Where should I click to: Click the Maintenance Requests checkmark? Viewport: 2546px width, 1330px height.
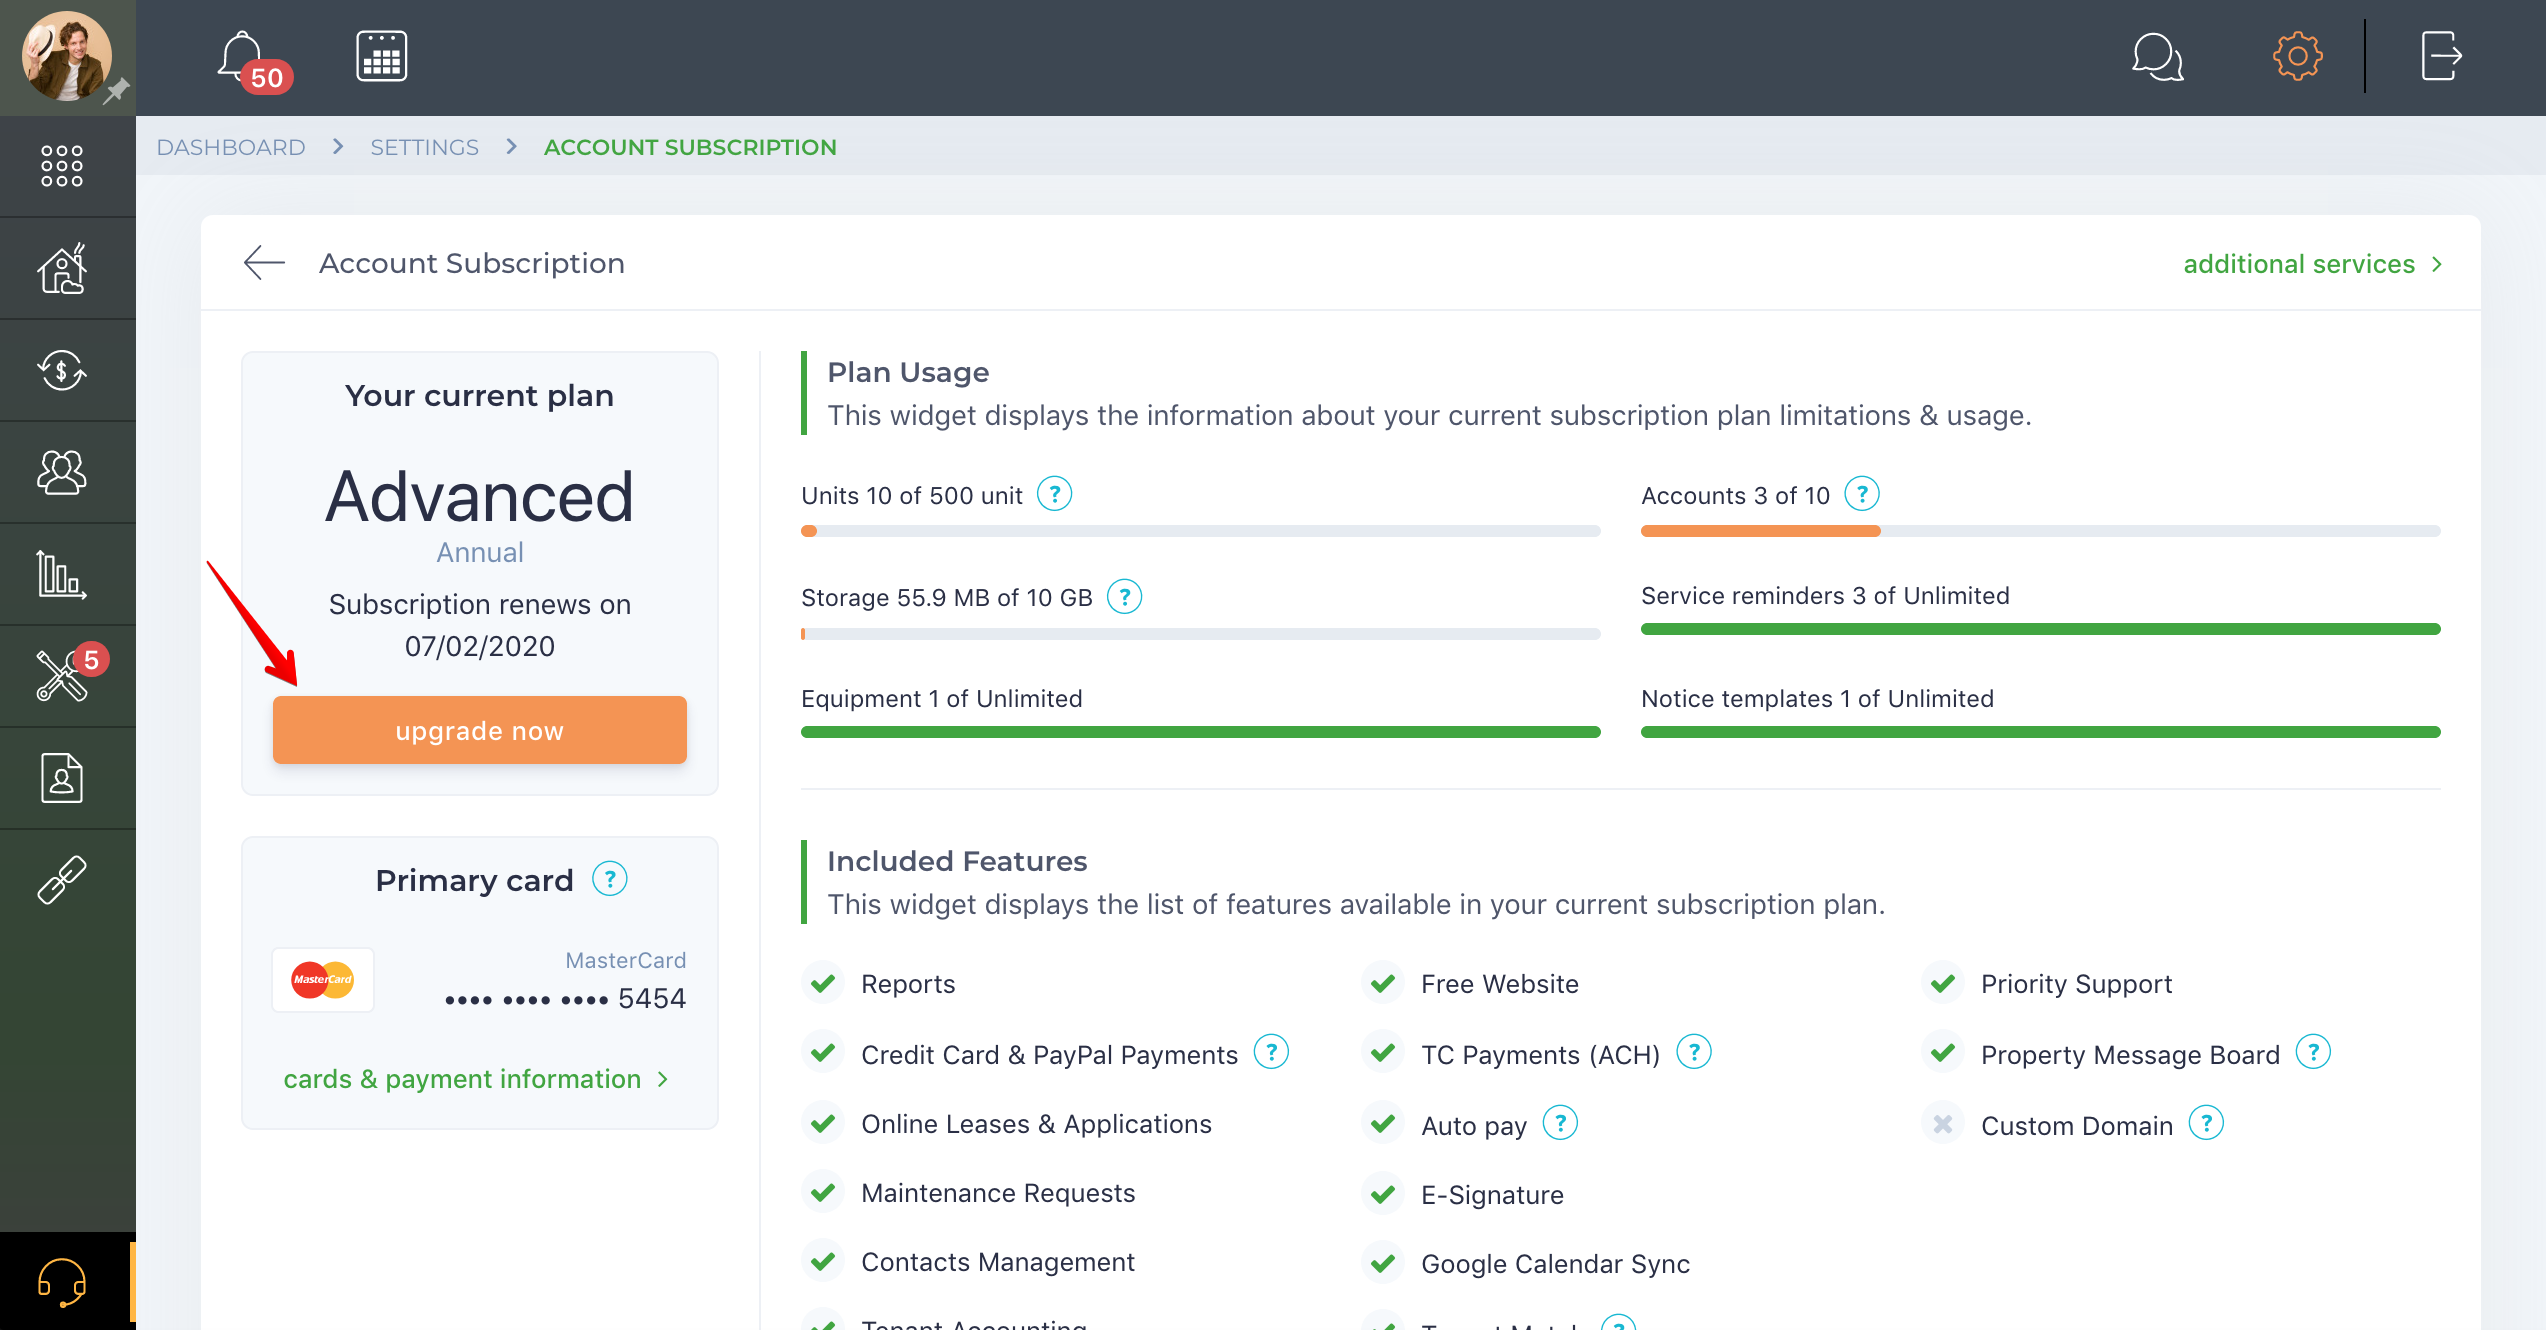click(x=823, y=1193)
